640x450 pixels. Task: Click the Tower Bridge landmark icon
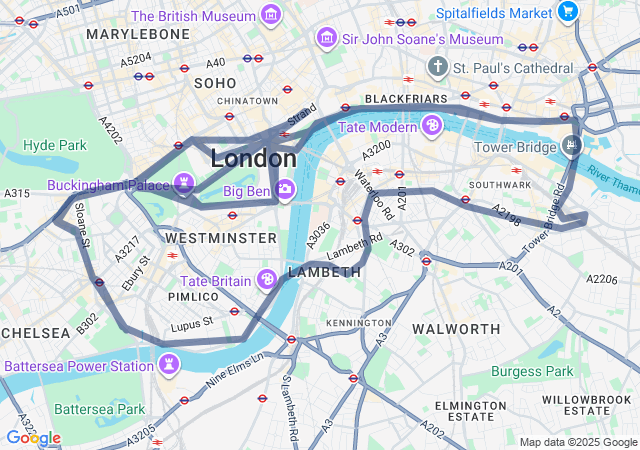click(x=571, y=145)
